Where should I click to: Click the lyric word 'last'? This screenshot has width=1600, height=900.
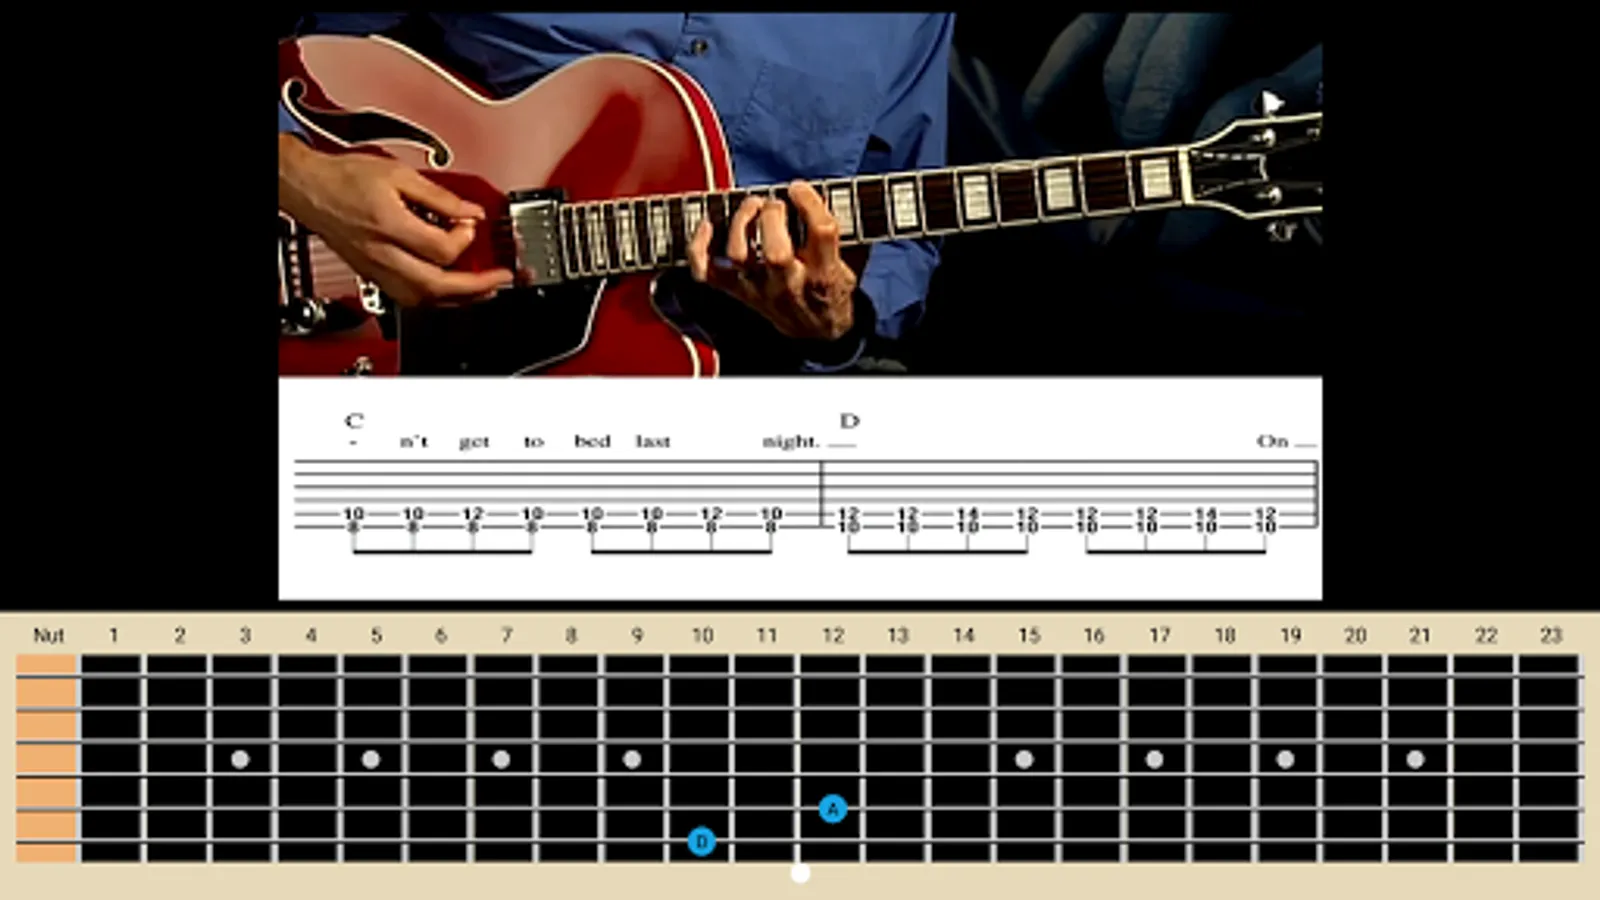click(653, 441)
